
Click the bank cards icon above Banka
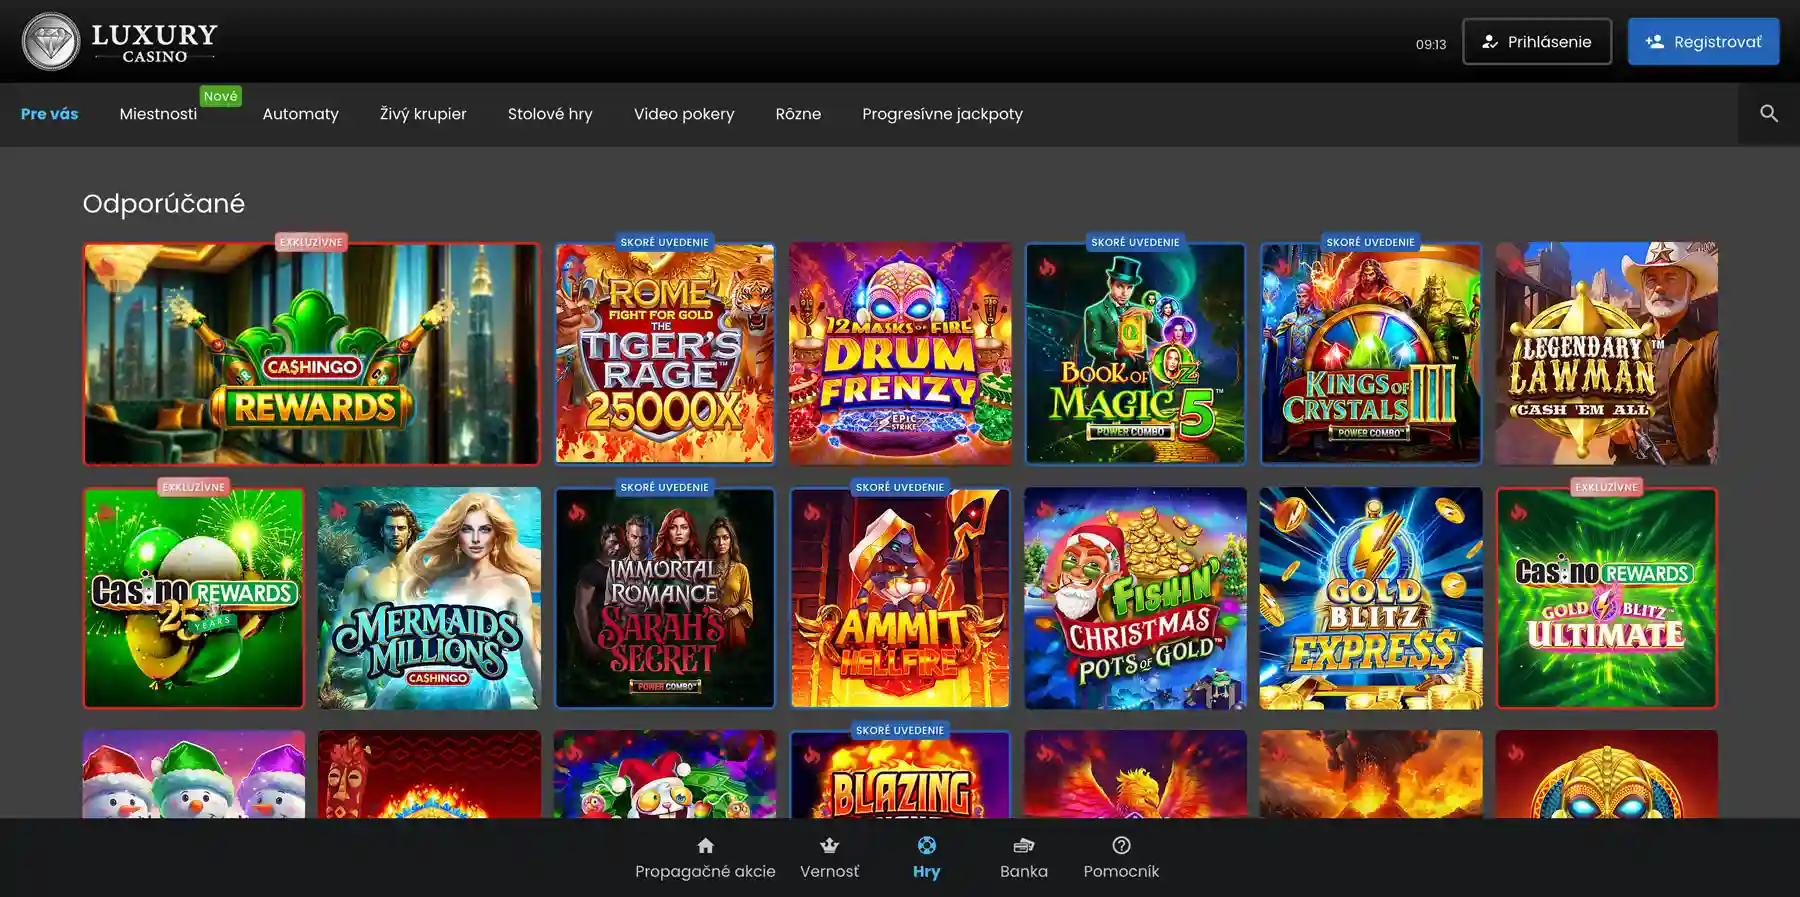[1024, 846]
